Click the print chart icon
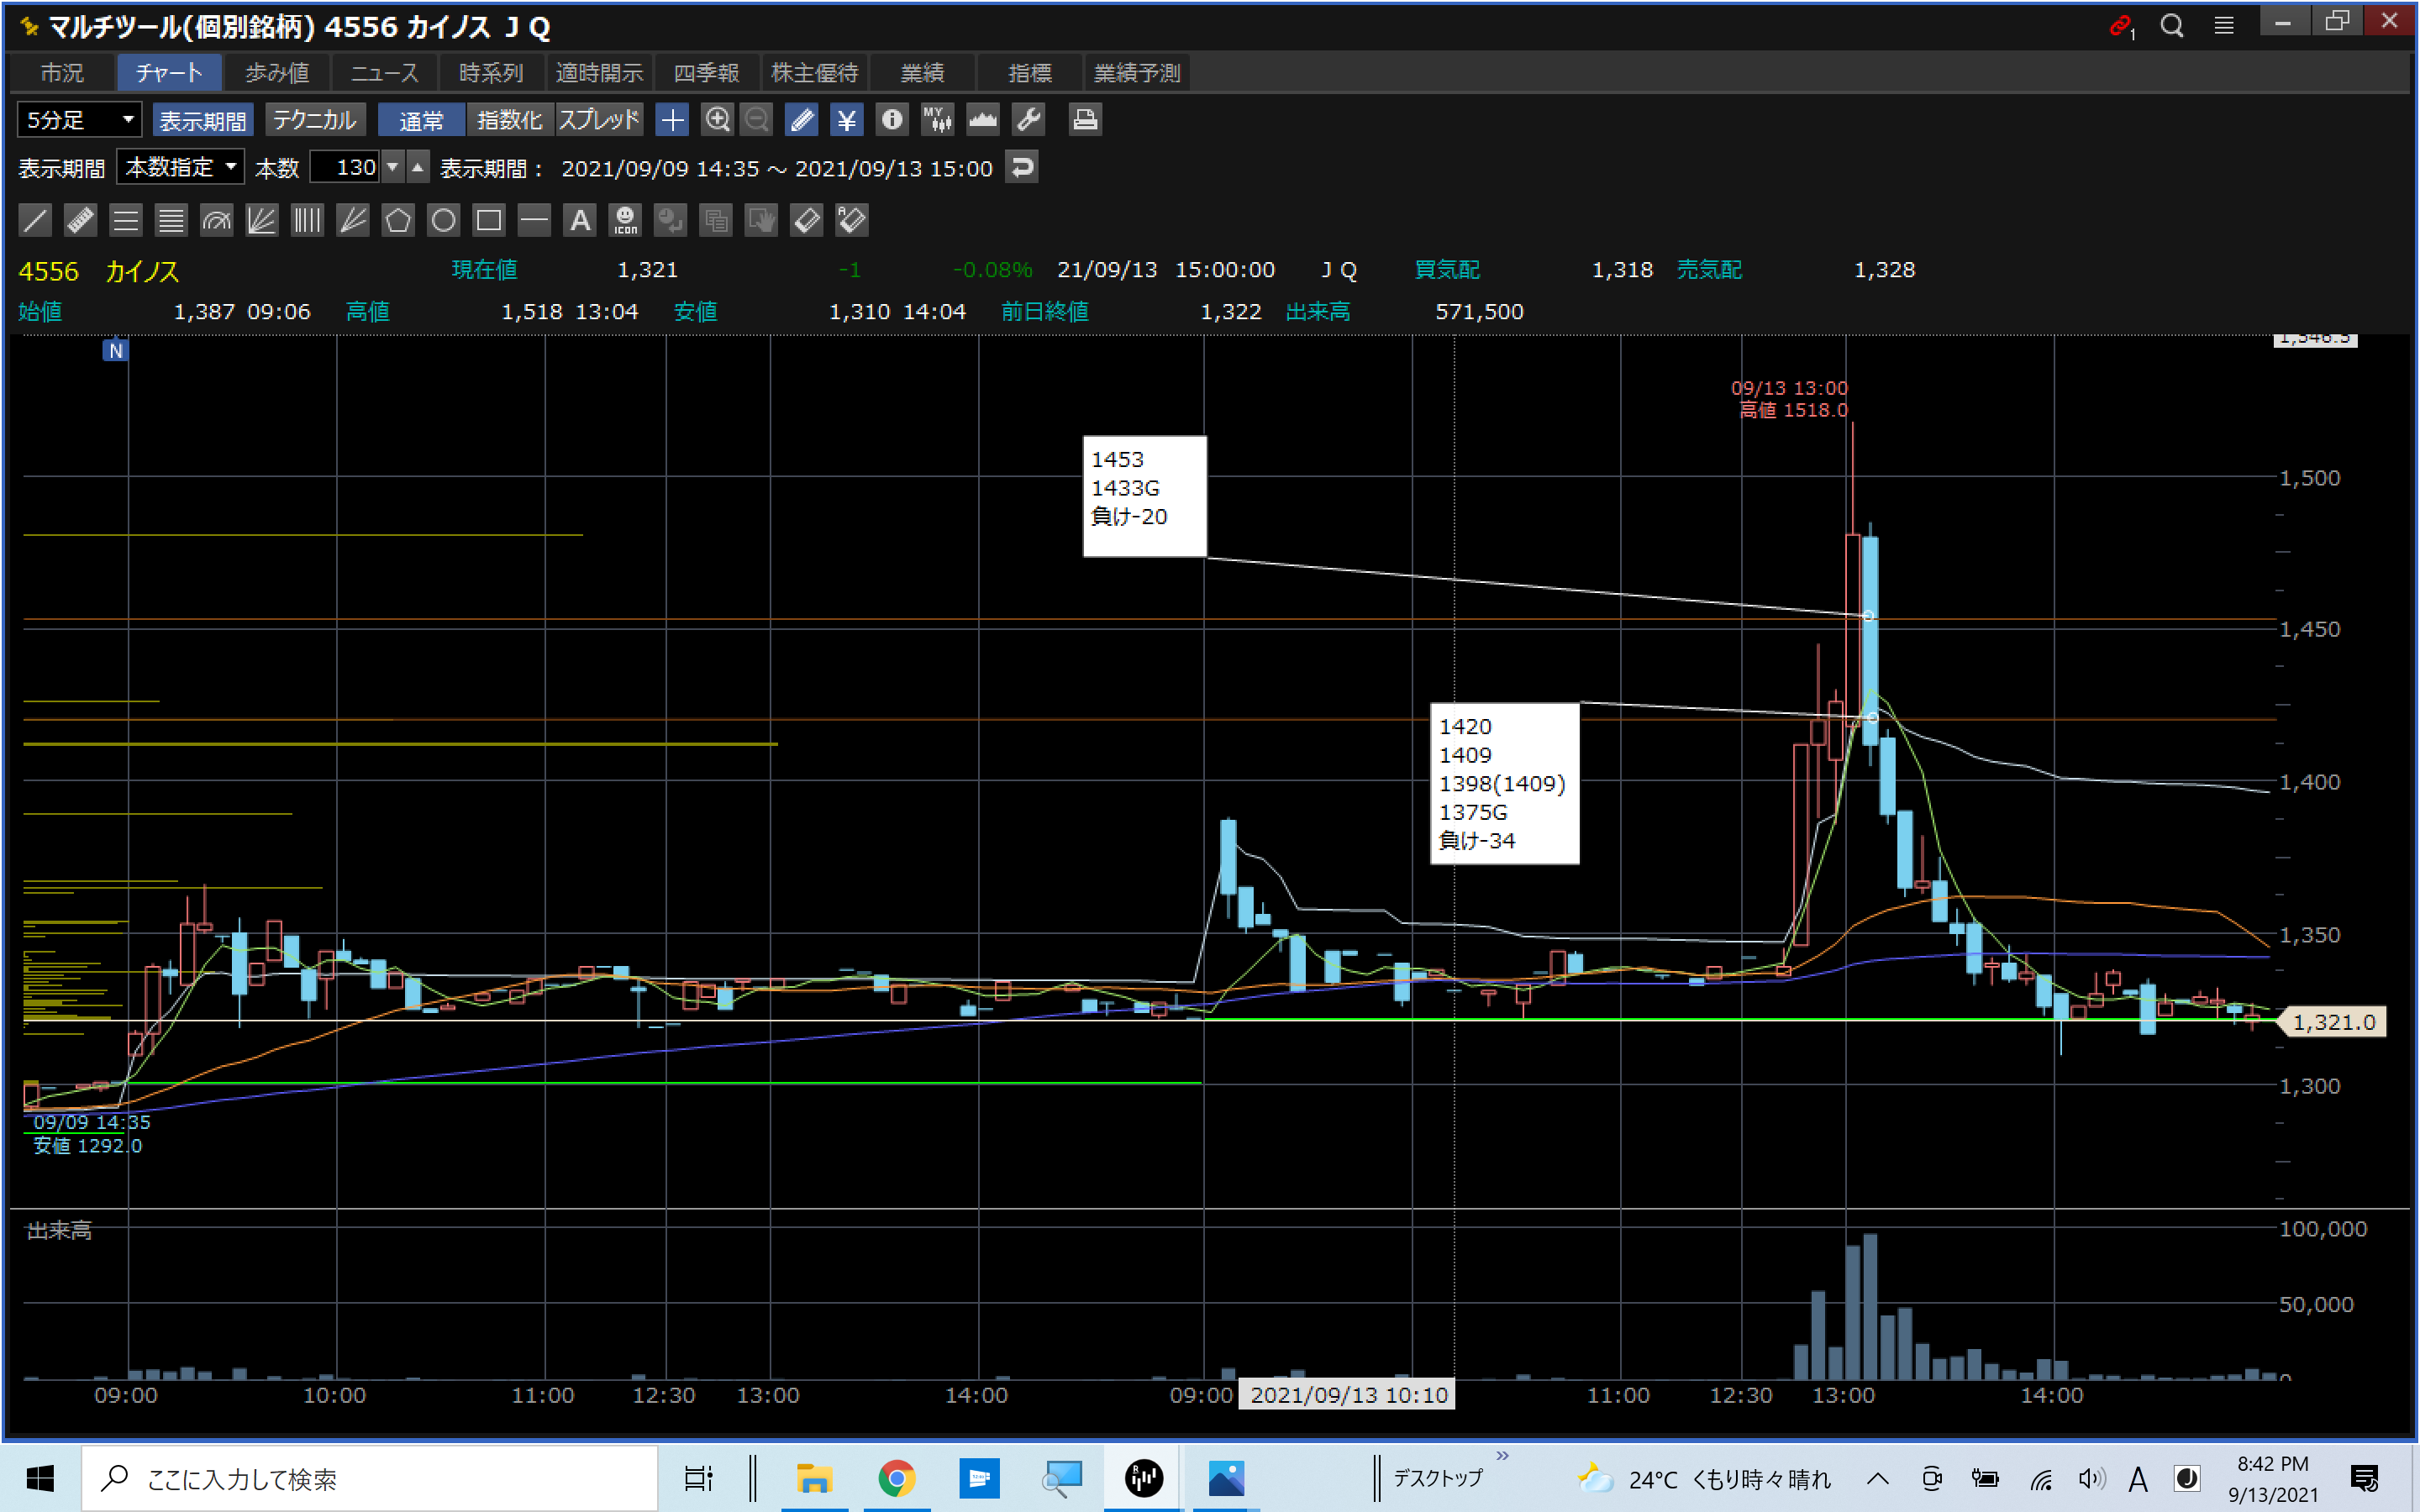 (1085, 120)
